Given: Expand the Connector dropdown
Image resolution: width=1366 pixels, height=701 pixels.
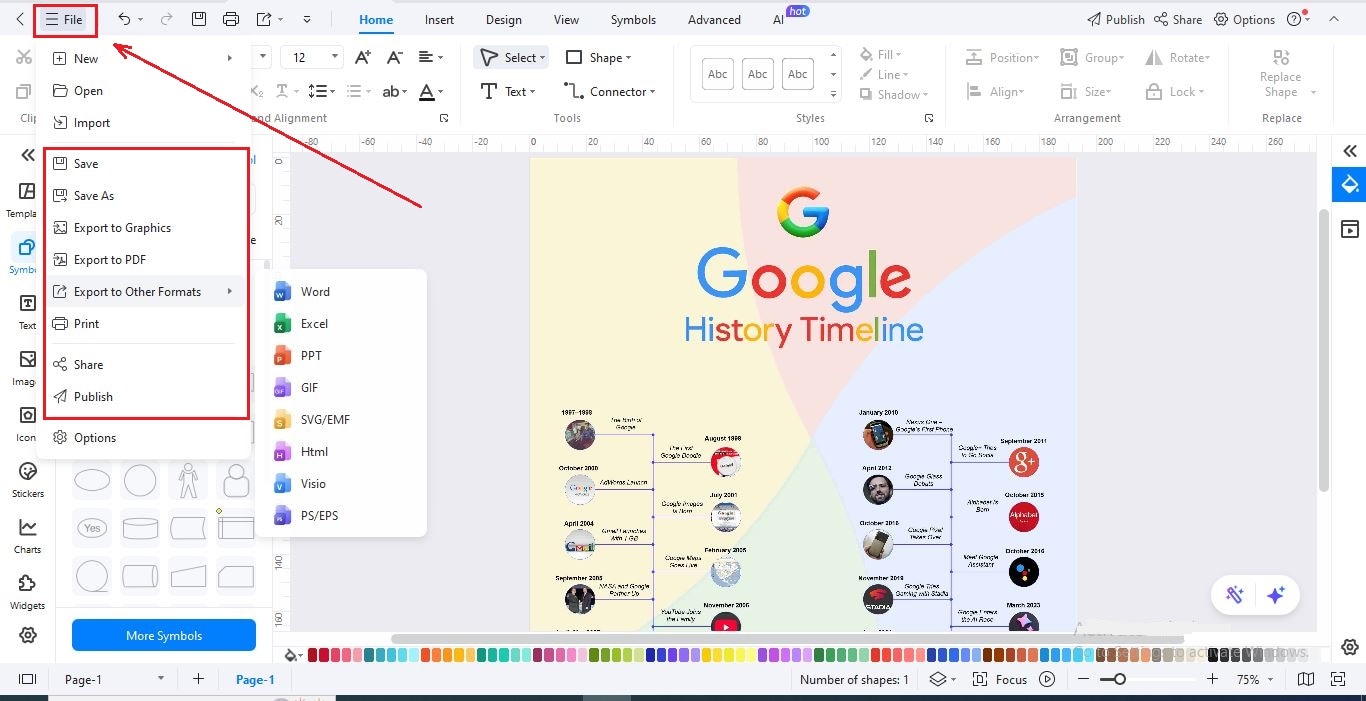Looking at the screenshot, I should [x=652, y=92].
